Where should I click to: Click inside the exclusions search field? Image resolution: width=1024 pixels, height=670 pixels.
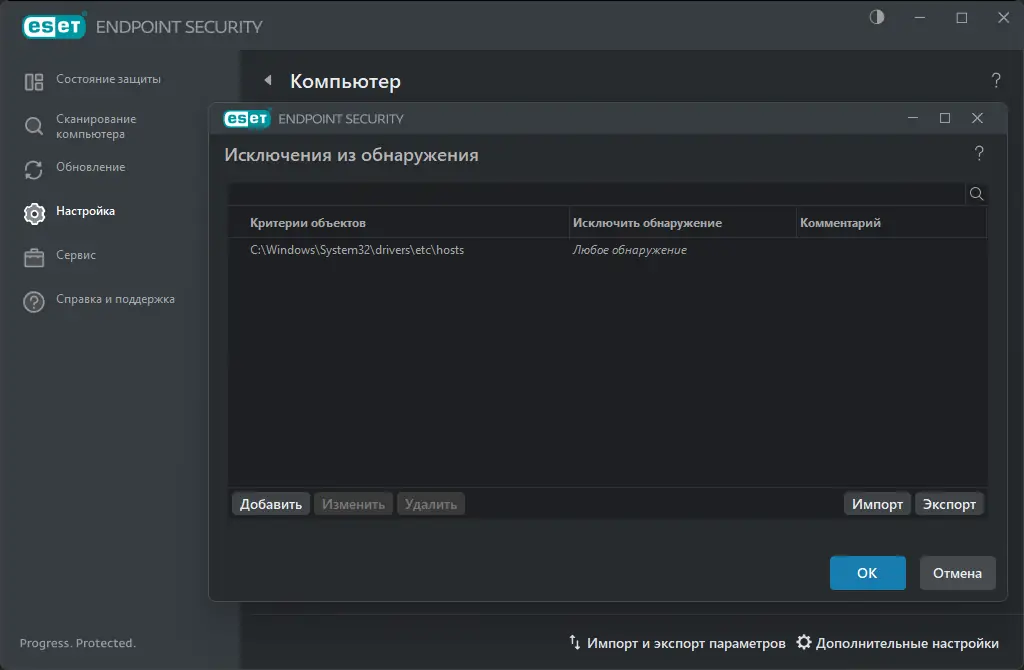[x=595, y=194]
